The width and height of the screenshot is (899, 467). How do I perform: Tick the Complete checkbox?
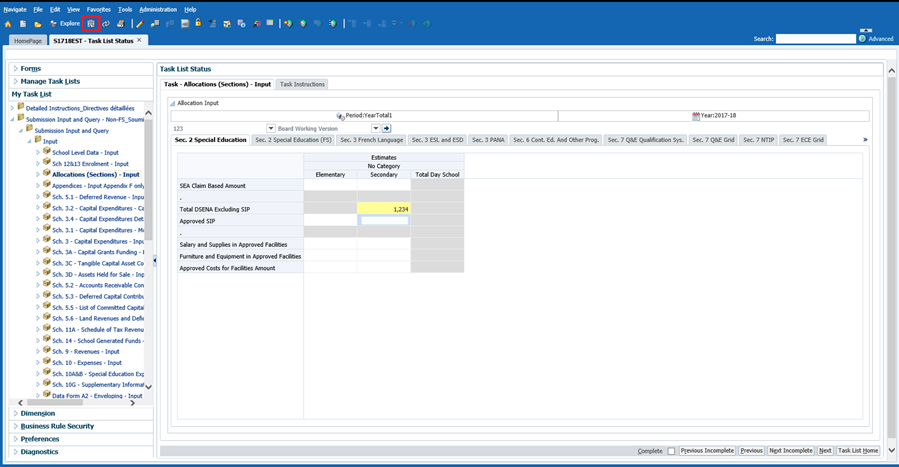671,451
